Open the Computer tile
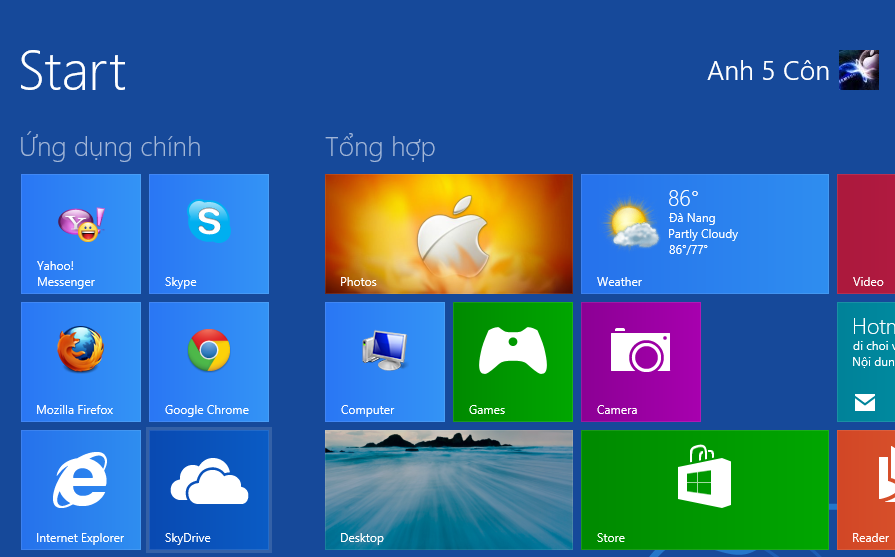The height and width of the screenshot is (557, 895). tap(385, 362)
